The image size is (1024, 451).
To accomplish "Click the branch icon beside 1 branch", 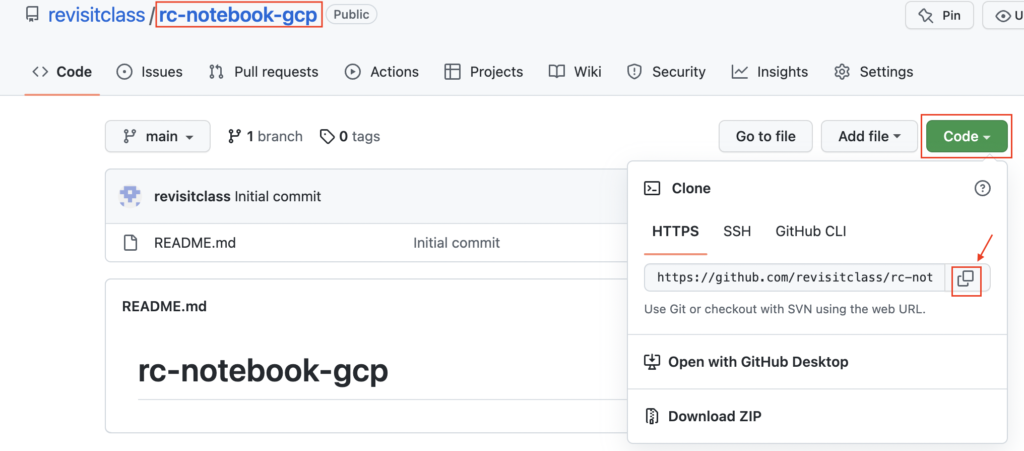I will click(x=234, y=136).
